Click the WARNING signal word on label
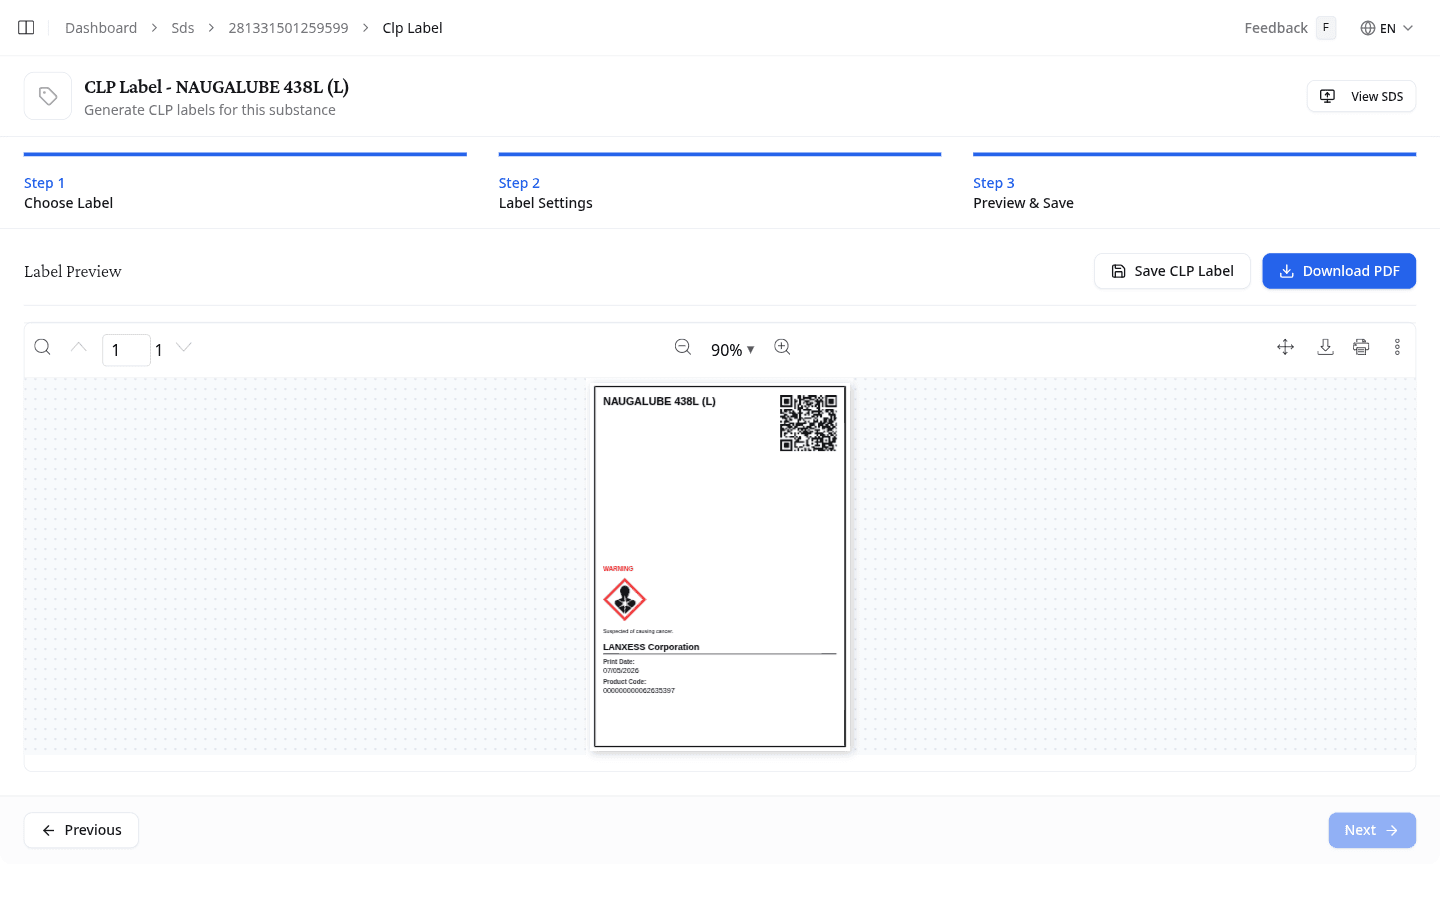 click(618, 568)
